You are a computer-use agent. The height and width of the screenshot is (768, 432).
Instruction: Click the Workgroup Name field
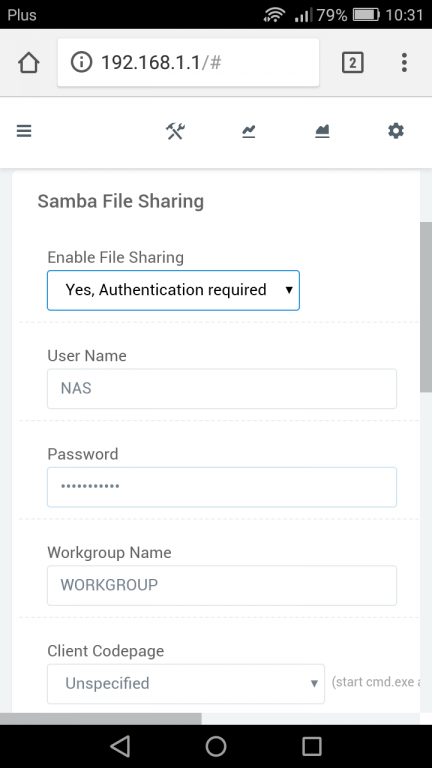(x=222, y=585)
